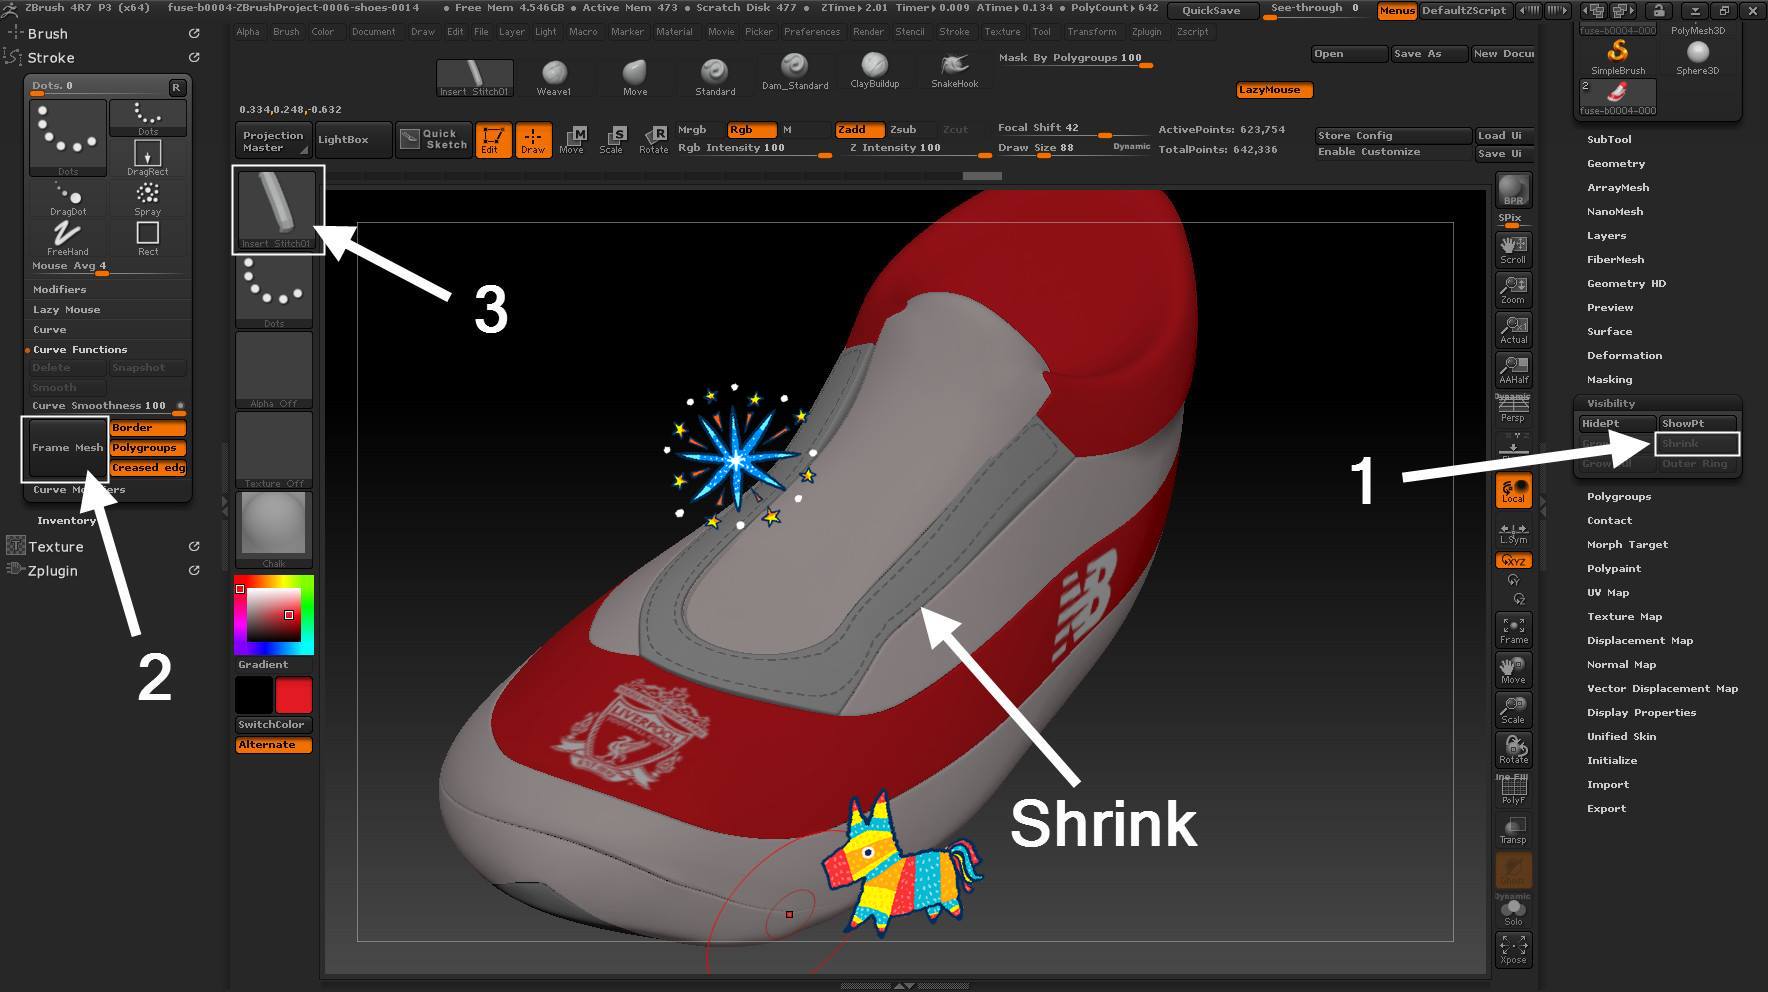The height and width of the screenshot is (992, 1768).
Task: Select the Spray stroke icon
Action: tap(147, 197)
